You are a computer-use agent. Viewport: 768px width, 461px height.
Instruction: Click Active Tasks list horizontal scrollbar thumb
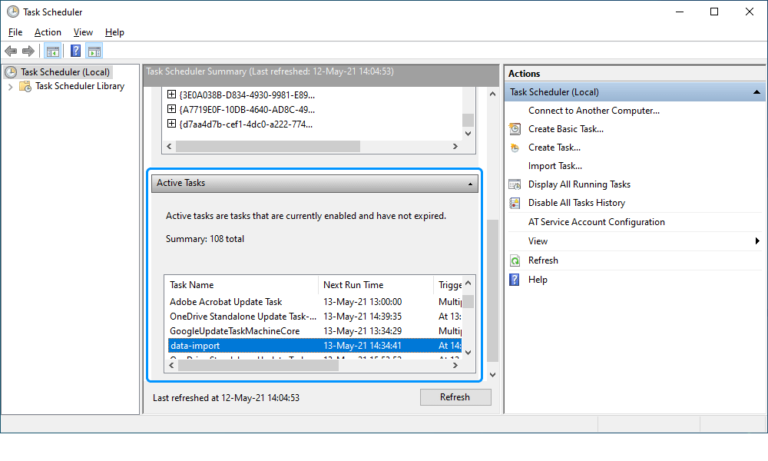258,365
